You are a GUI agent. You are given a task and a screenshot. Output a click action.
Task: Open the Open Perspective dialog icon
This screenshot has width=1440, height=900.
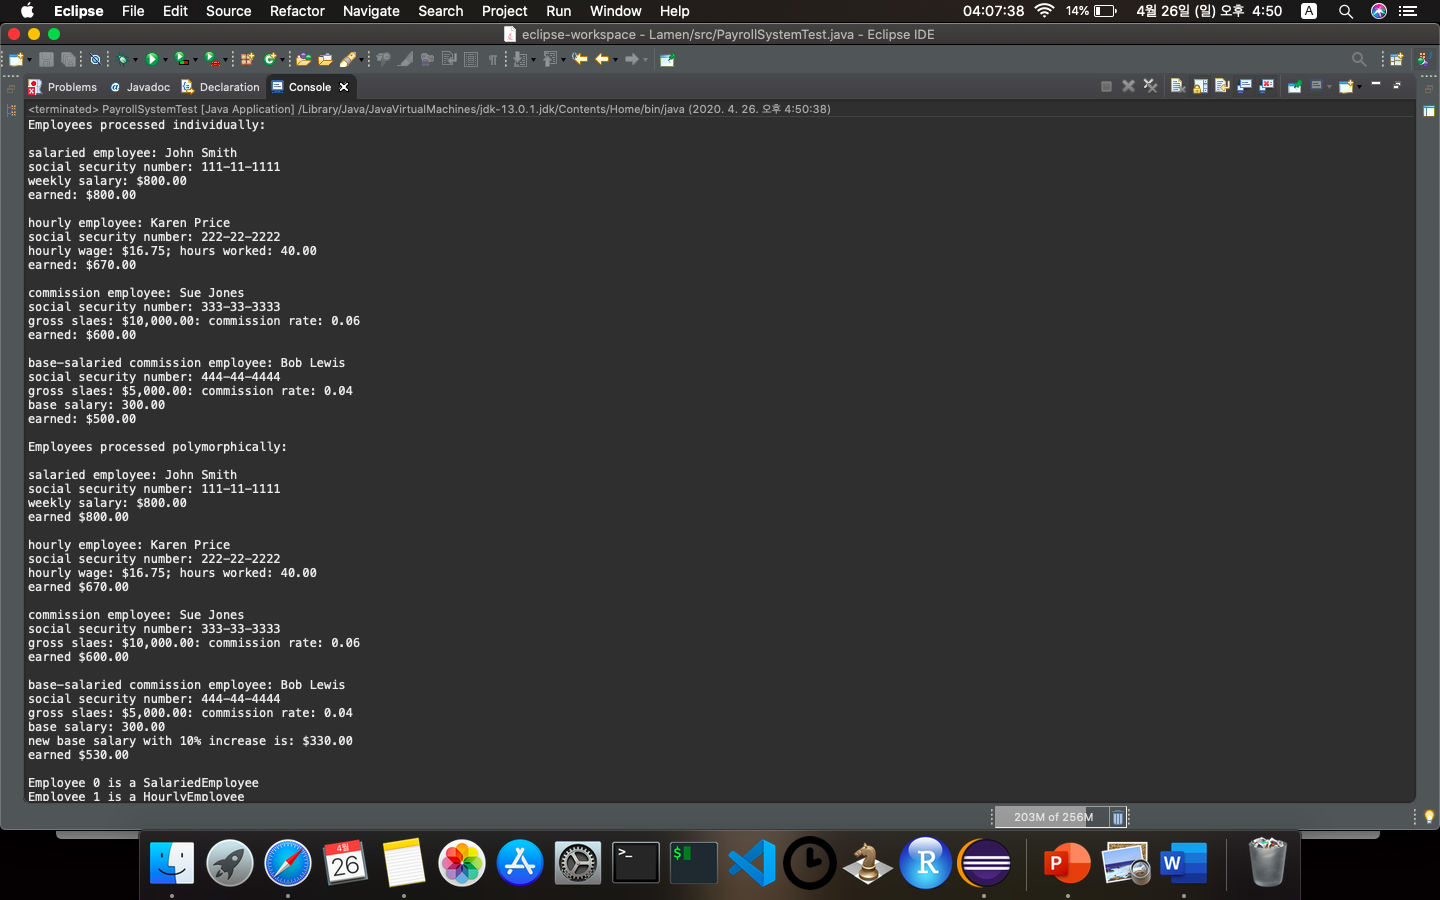coord(1397,59)
